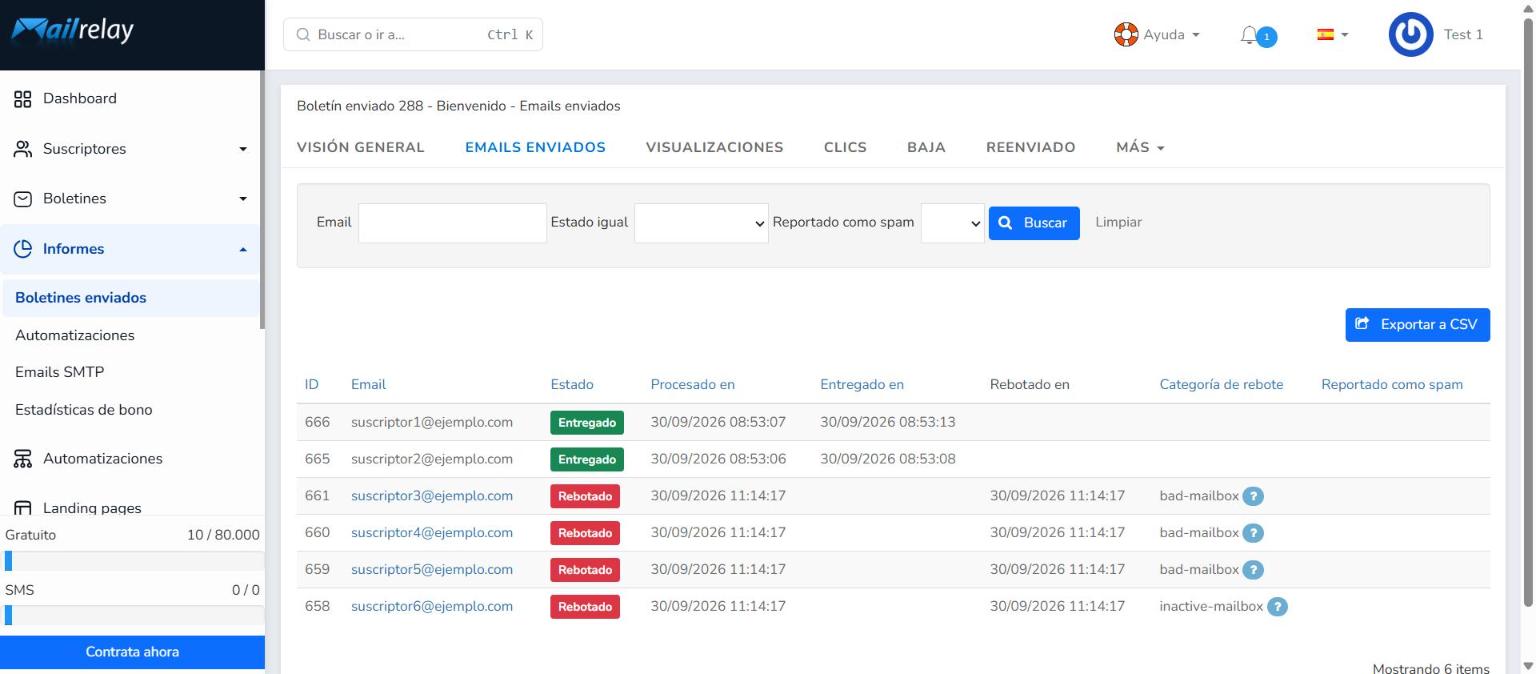This screenshot has height=674, width=1536.
Task: Click ID 666 cell
Action: (x=317, y=422)
